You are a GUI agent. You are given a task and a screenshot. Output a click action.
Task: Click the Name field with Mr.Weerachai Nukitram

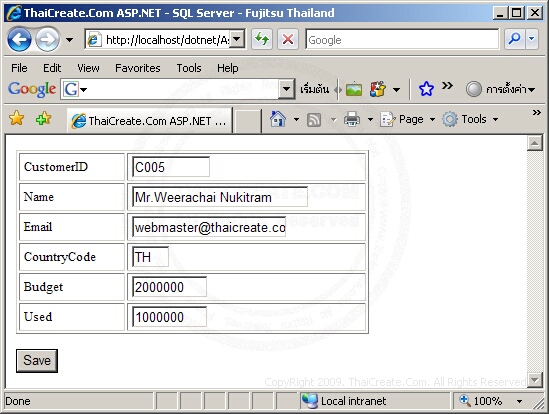[x=220, y=197]
